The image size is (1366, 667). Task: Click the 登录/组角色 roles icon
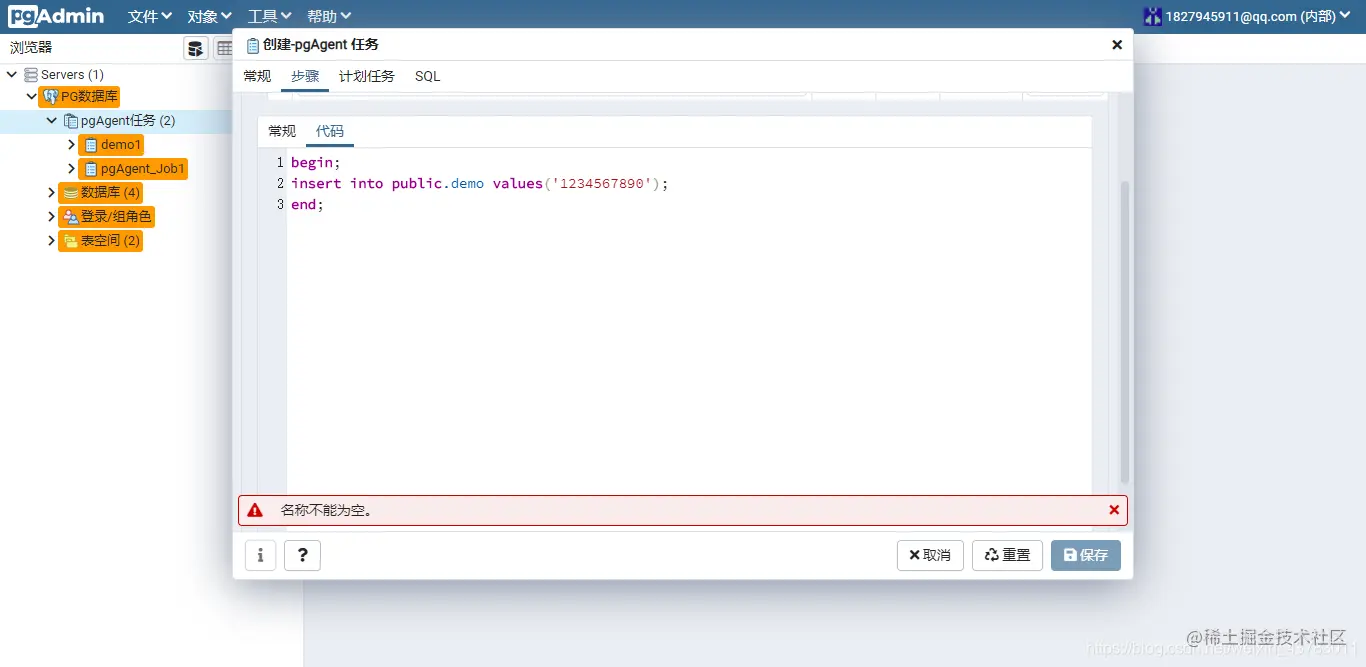pyautogui.click(x=71, y=216)
